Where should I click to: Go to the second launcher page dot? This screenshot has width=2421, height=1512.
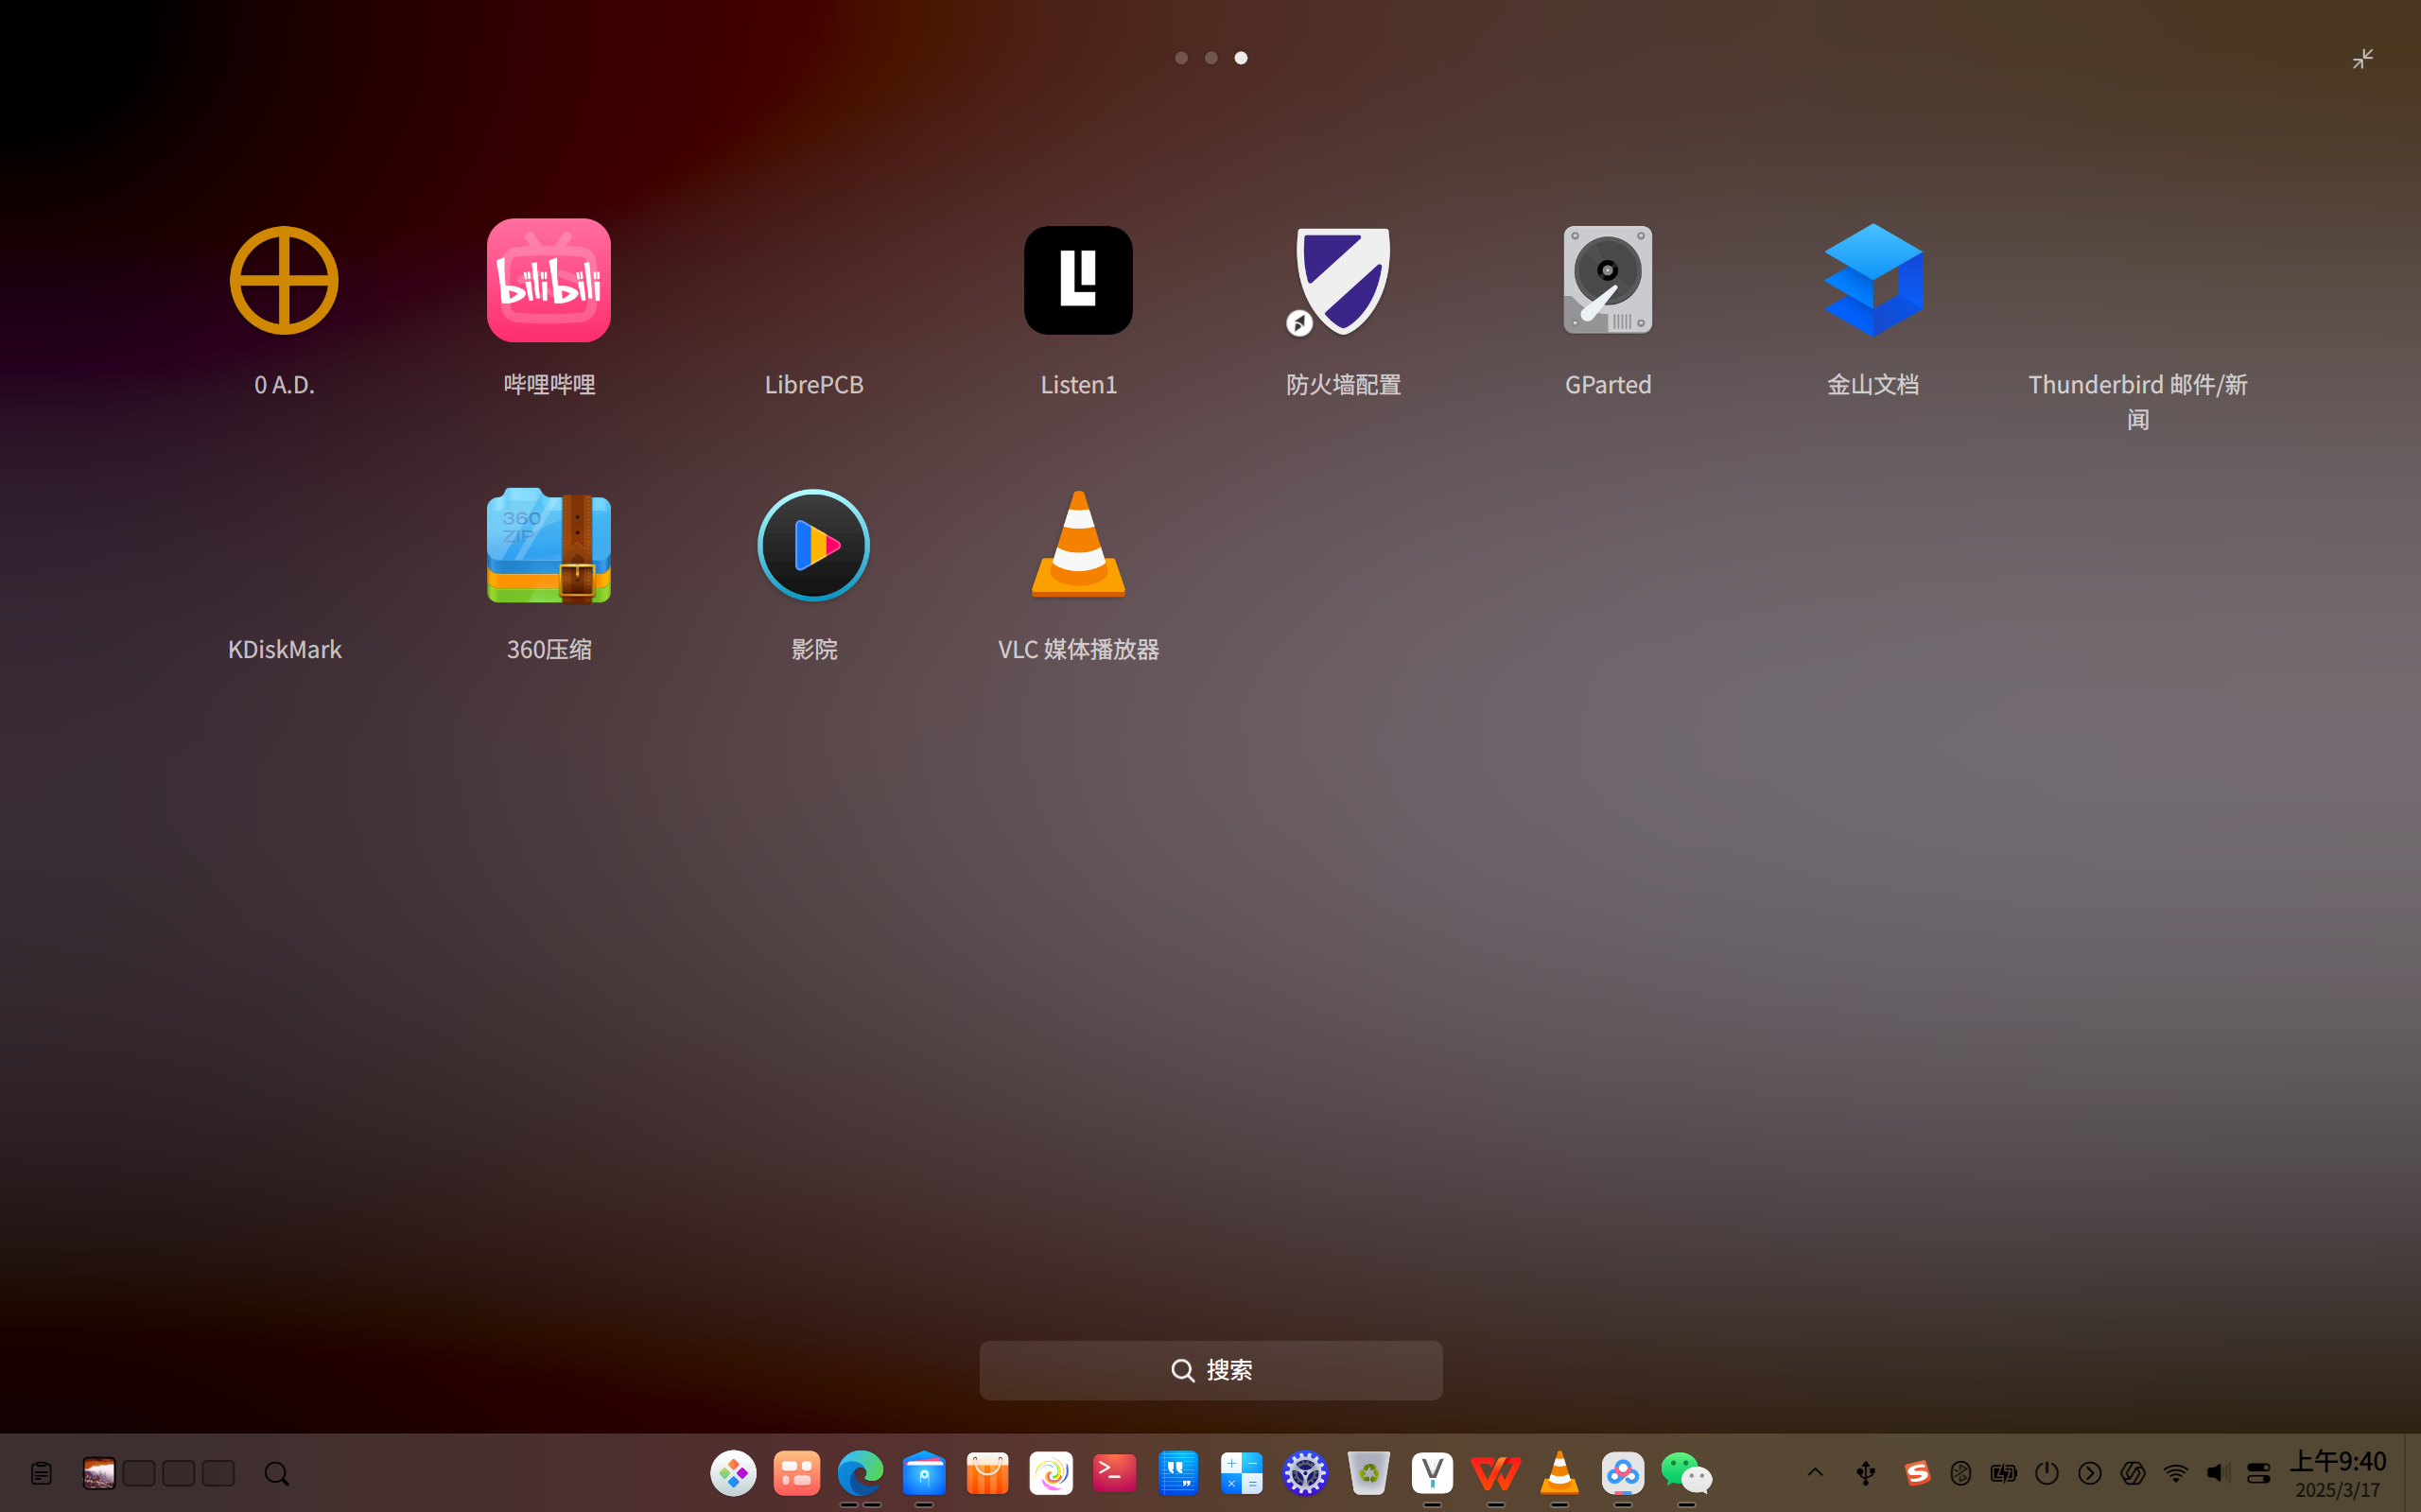1211,58
